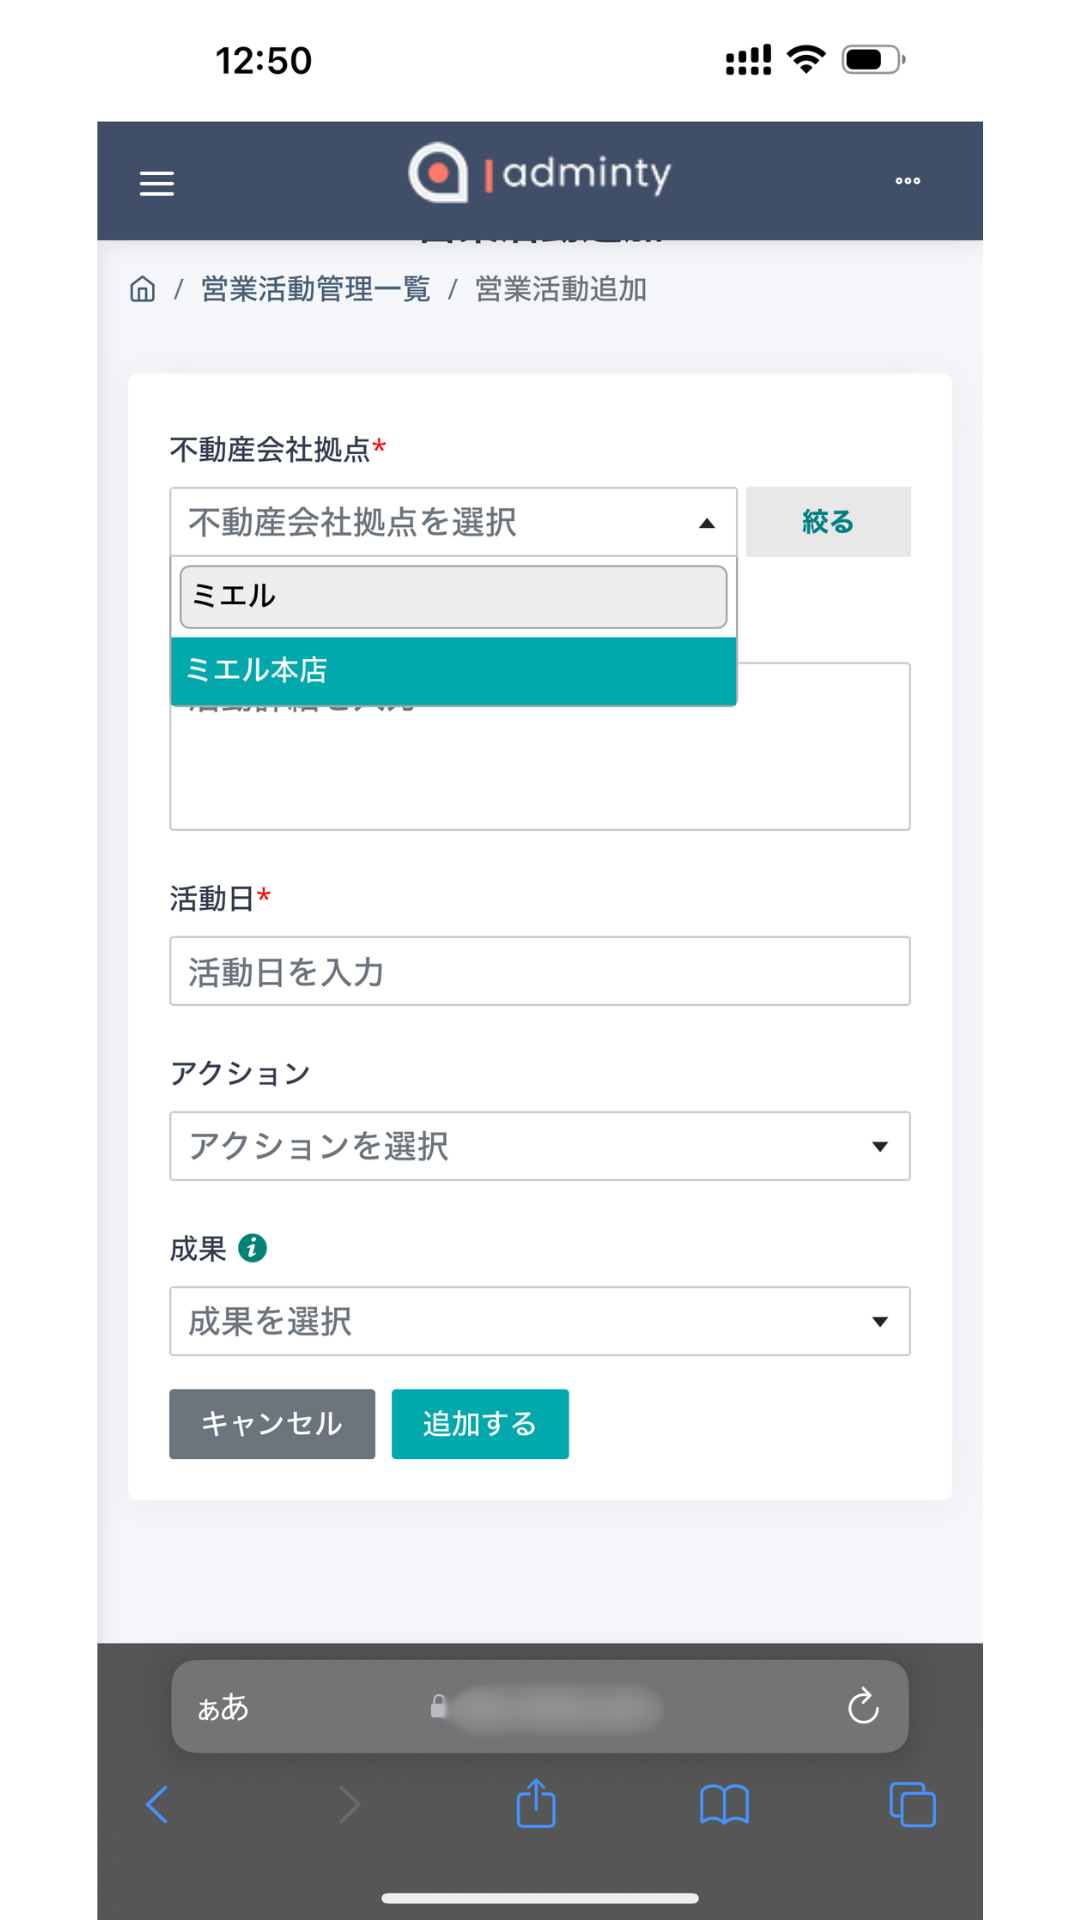Click the 成果 info icon
Screen dimensions: 1080x1920
click(x=252, y=1248)
